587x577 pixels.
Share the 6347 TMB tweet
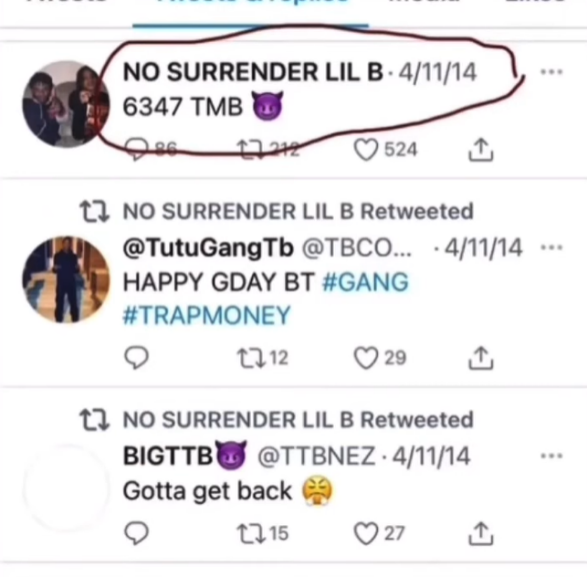coord(481,150)
